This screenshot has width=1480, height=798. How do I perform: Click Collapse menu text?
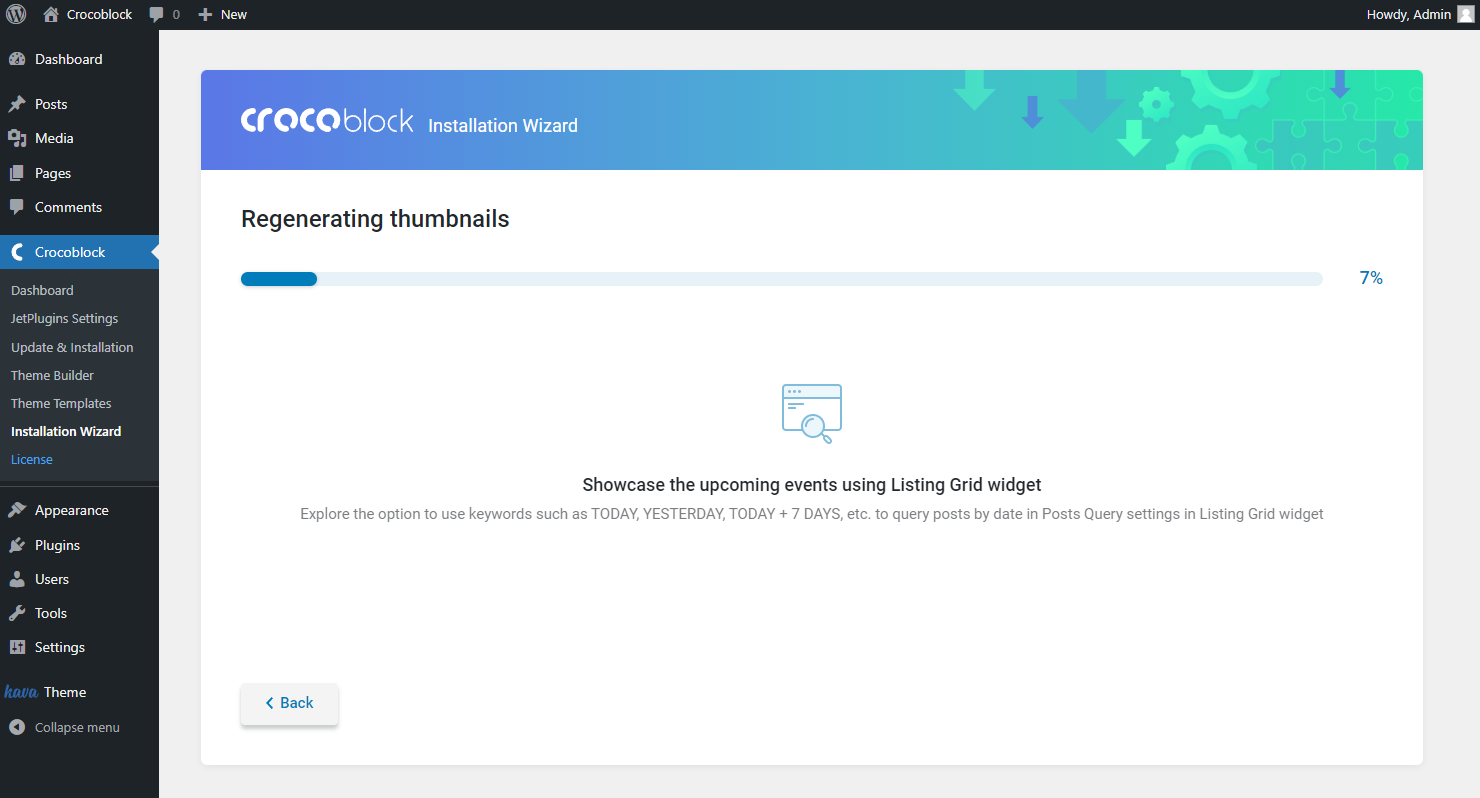[x=77, y=727]
